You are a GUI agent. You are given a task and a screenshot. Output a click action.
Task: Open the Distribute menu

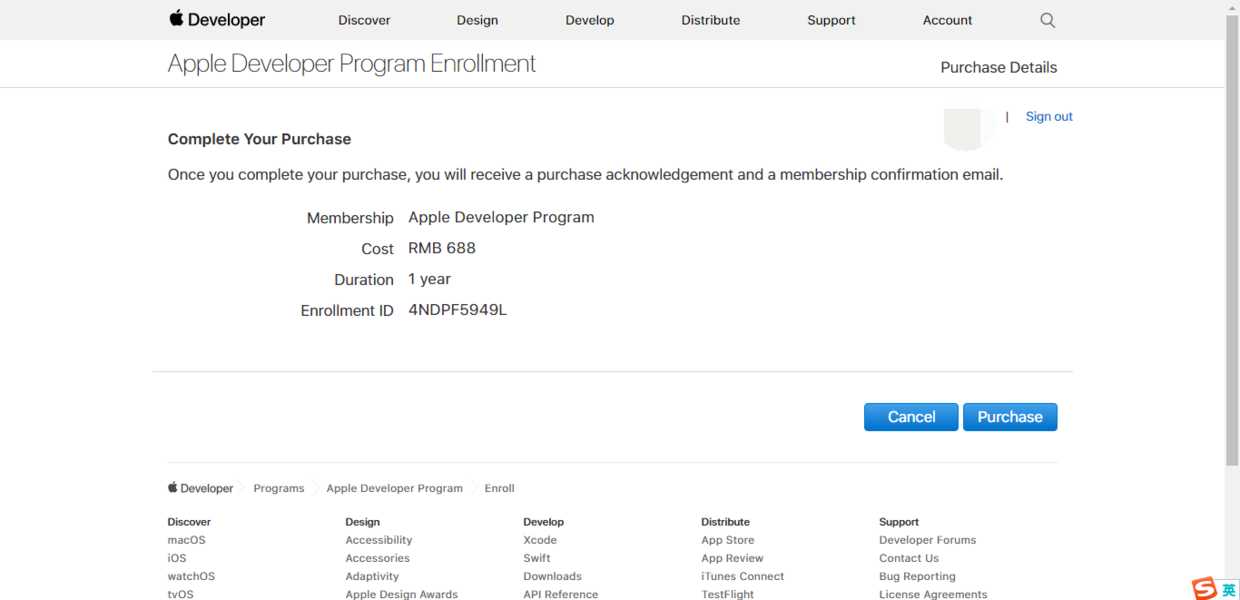(x=711, y=20)
